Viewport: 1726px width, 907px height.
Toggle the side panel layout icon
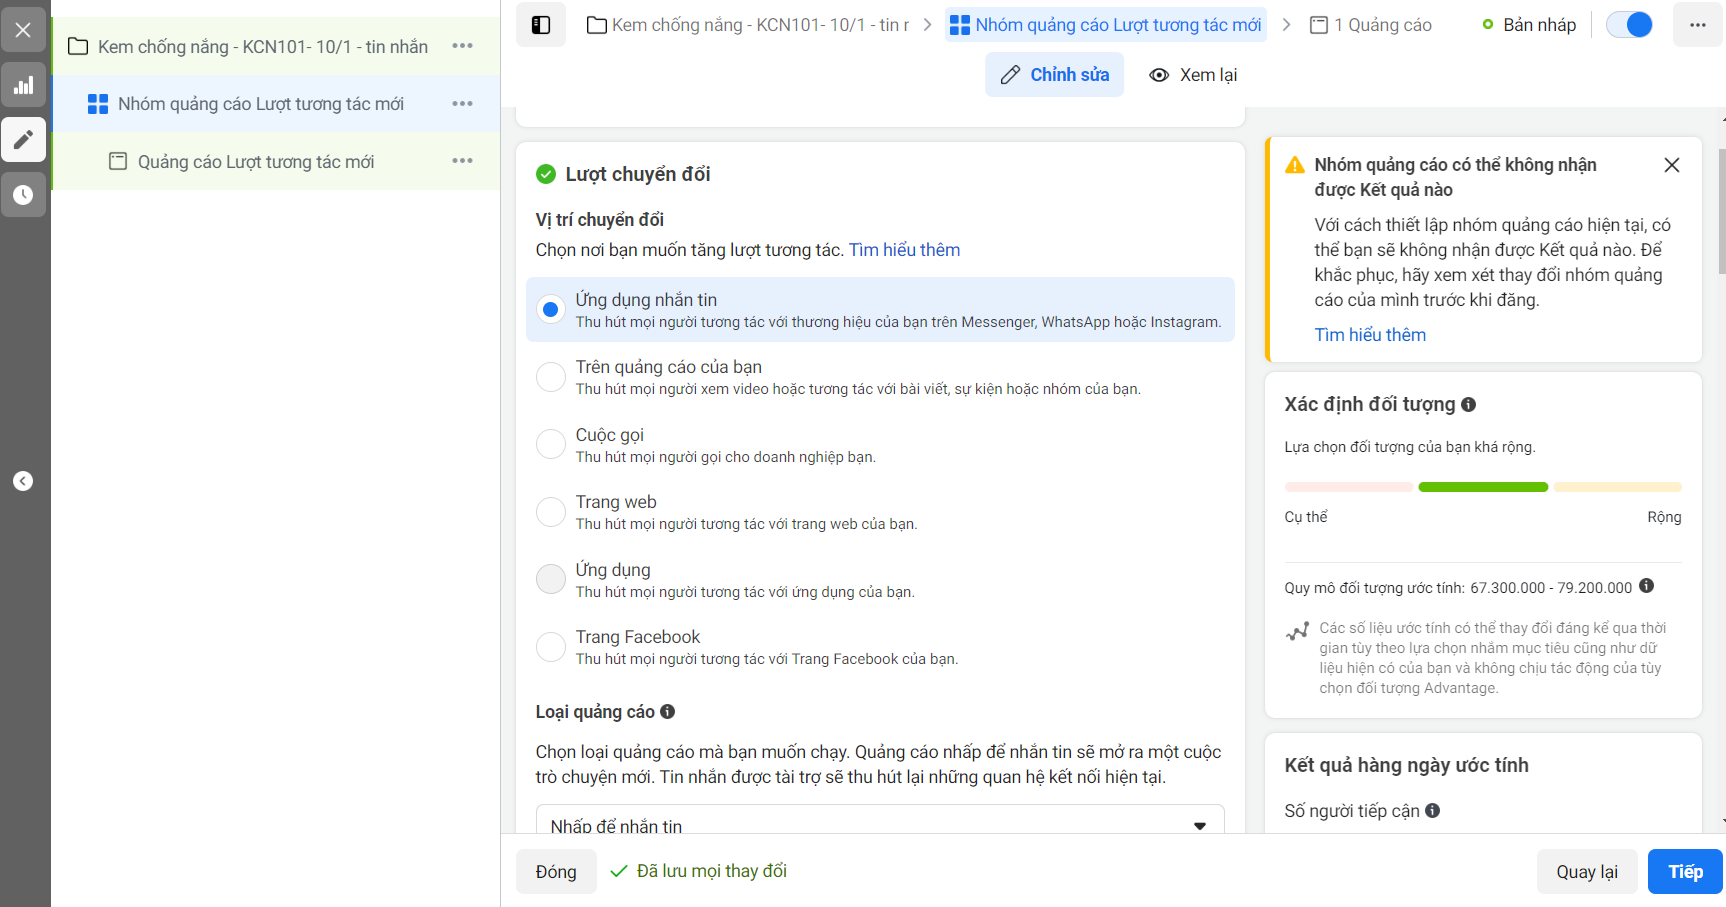541,25
